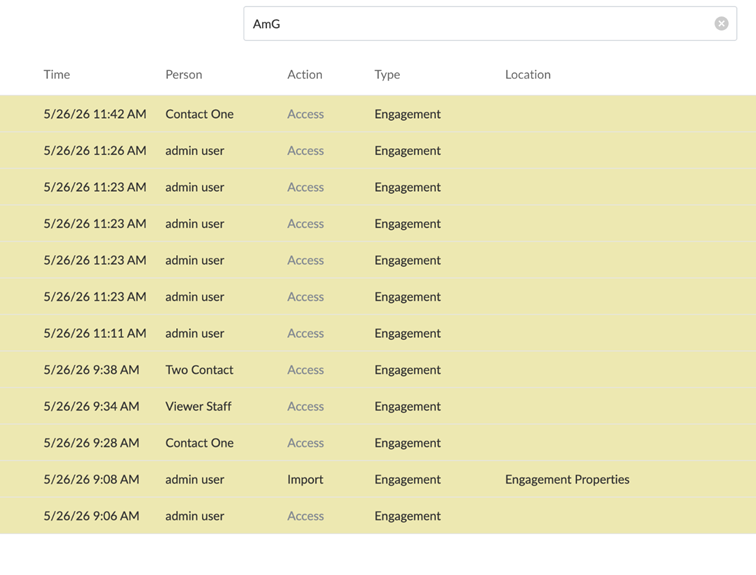756x575 pixels.
Task: Select the Two Contact person cell
Action: click(199, 370)
